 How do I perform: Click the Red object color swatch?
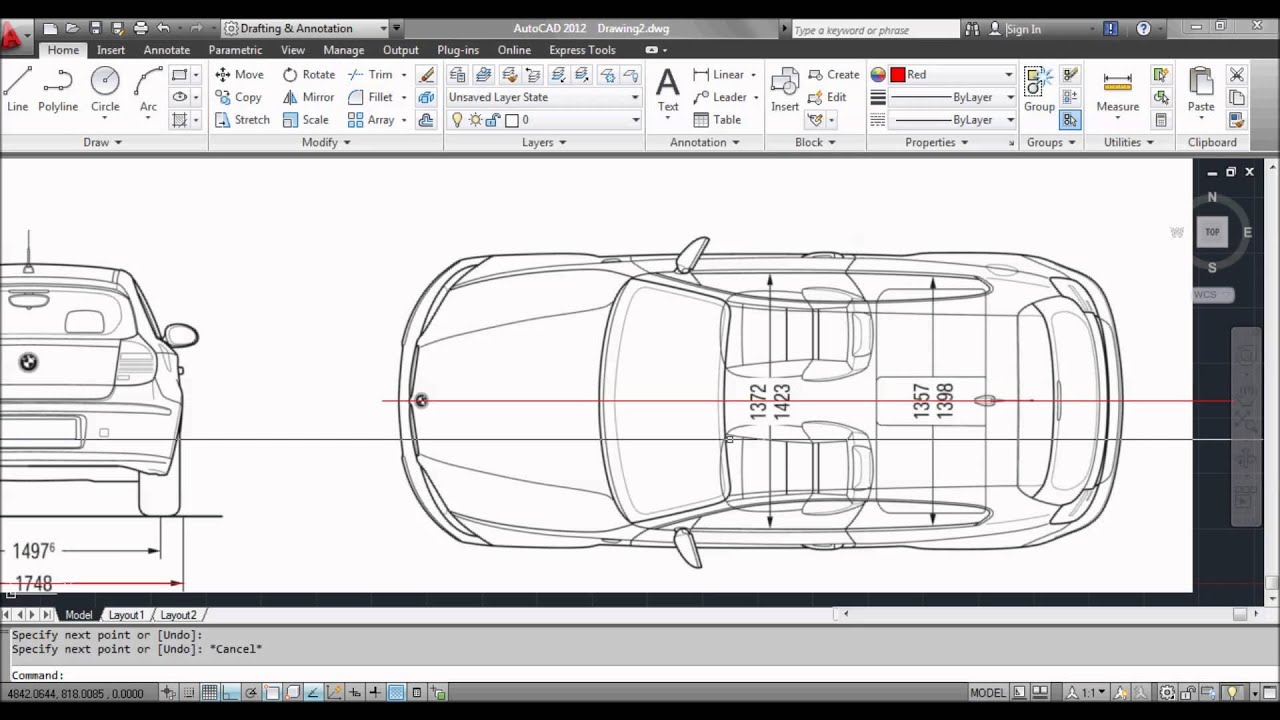[898, 74]
